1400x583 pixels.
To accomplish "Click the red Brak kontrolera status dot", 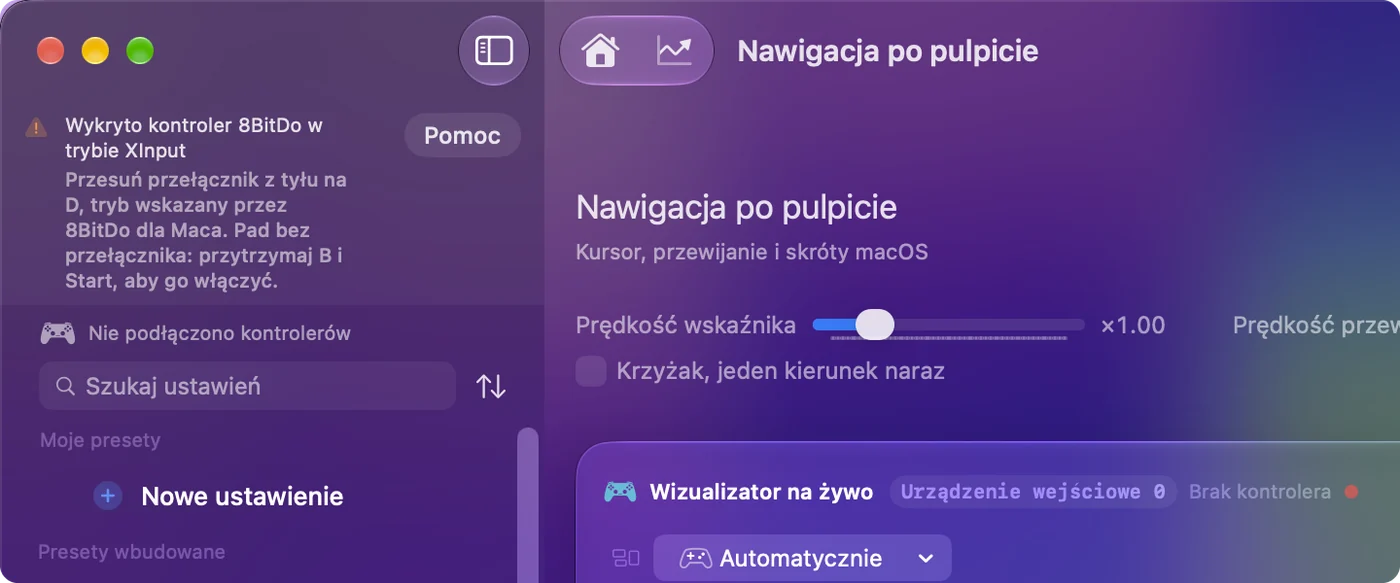I will pyautogui.click(x=1351, y=492).
